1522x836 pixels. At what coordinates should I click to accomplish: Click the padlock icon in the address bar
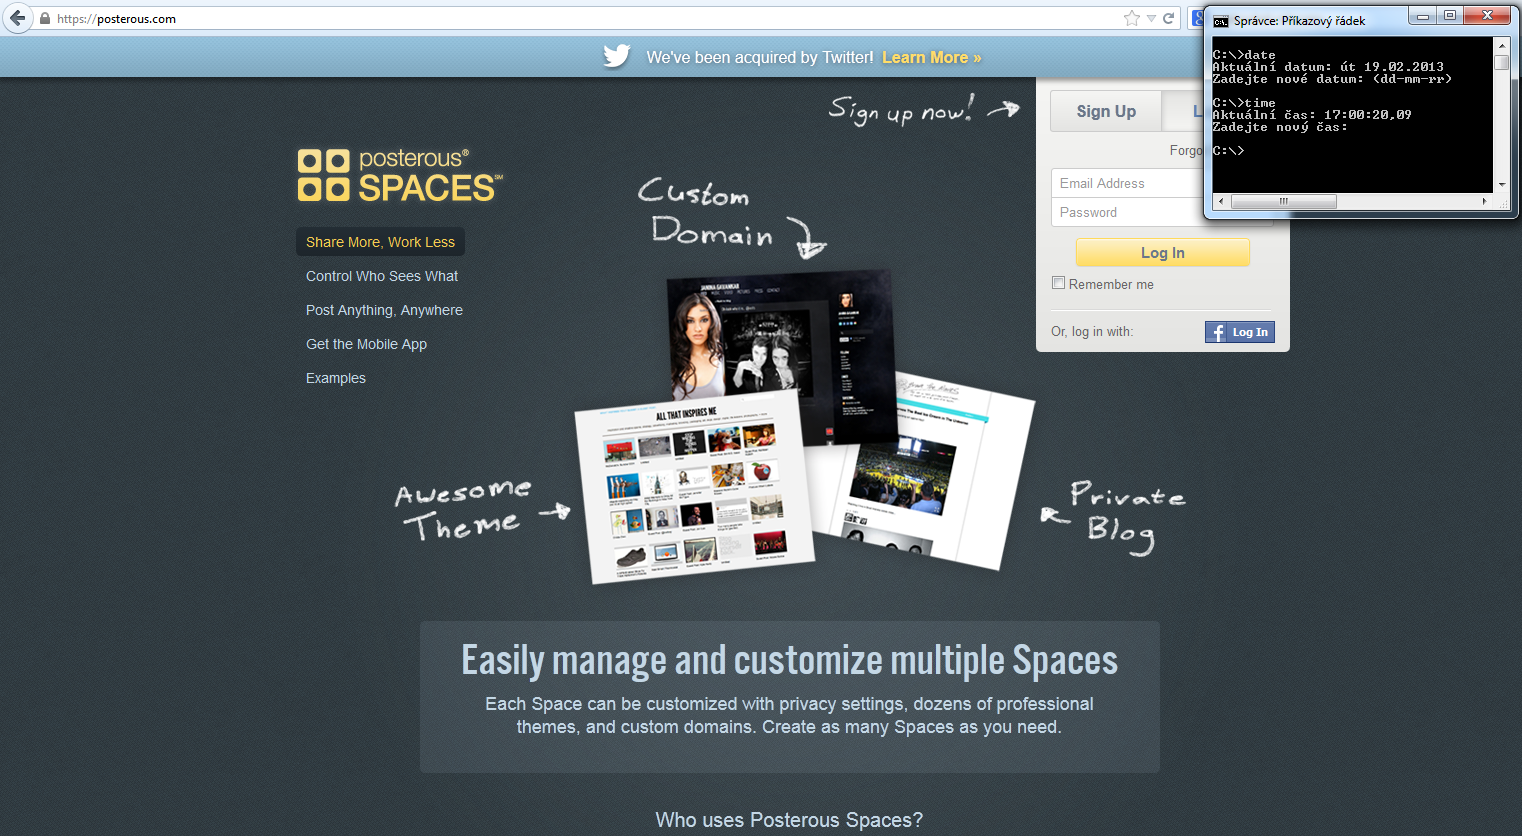(45, 18)
